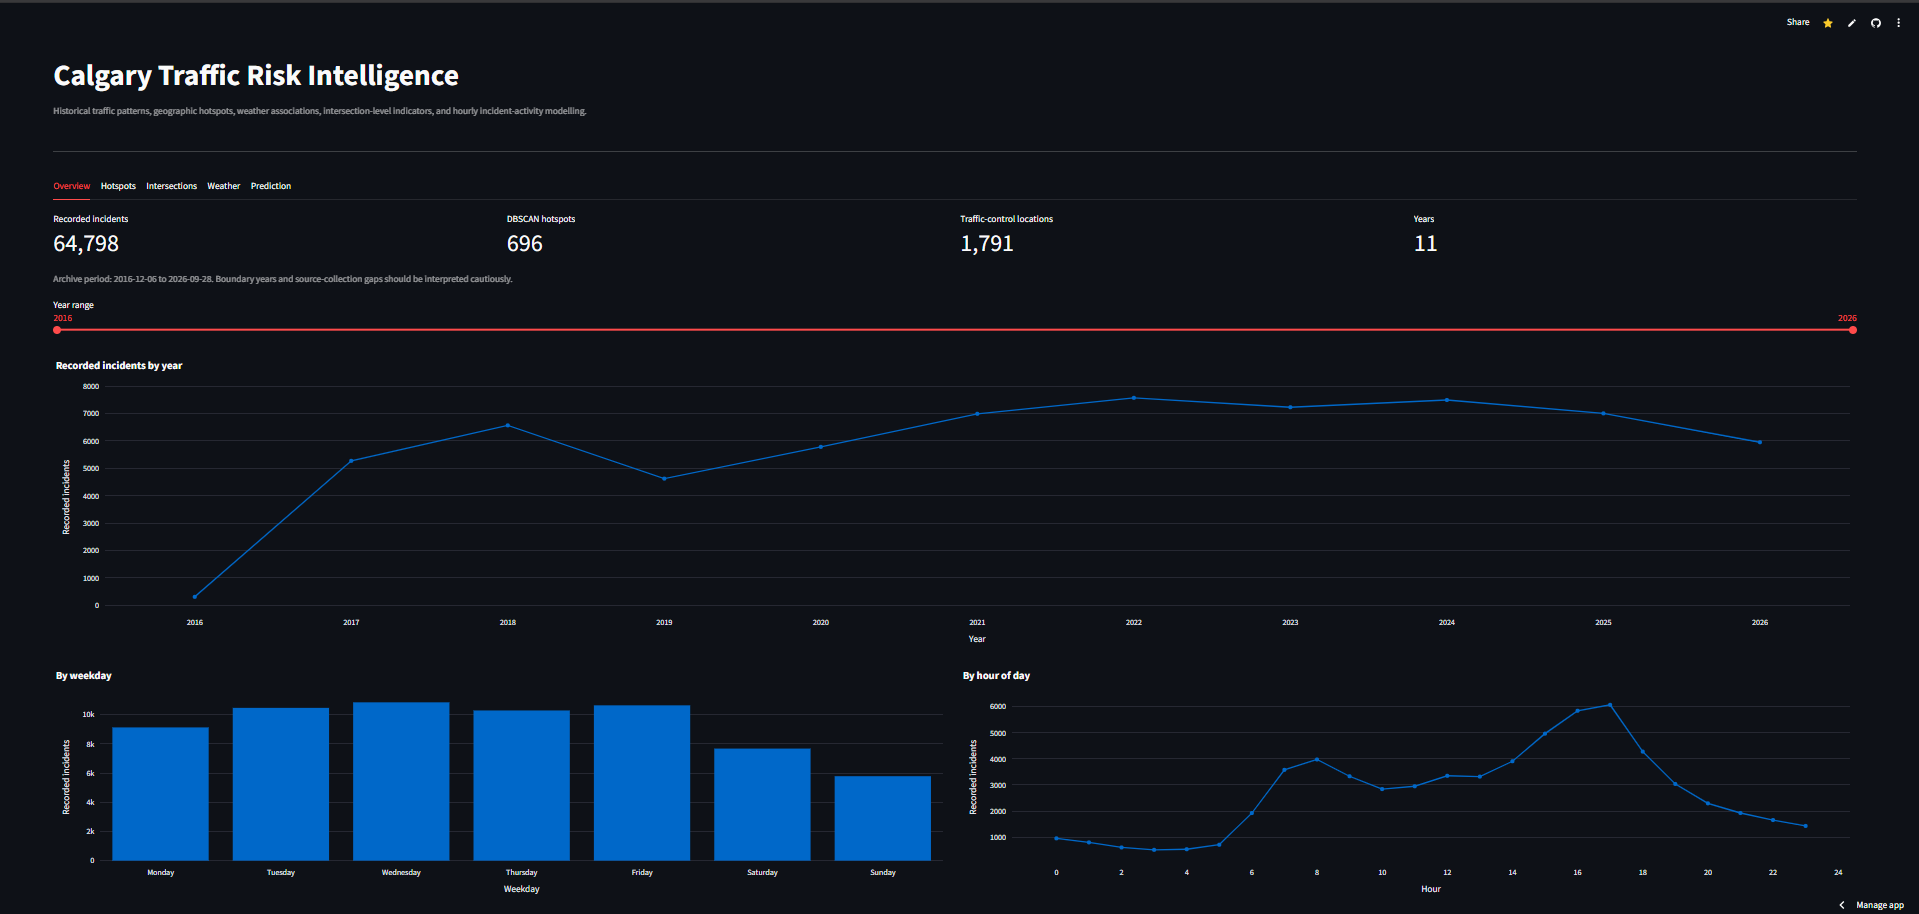Click the Friday weekday bar
Screen dimensions: 1919x914
pyautogui.click(x=642, y=783)
